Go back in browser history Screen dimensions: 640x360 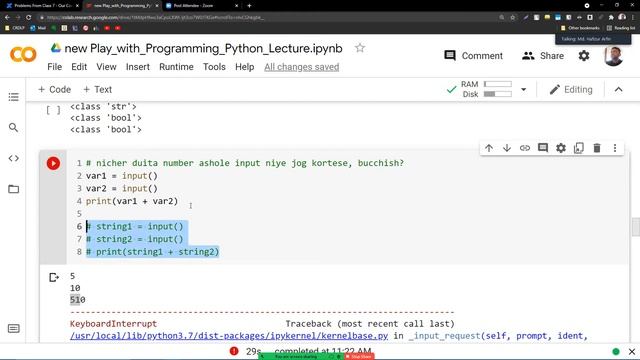tap(7, 18)
